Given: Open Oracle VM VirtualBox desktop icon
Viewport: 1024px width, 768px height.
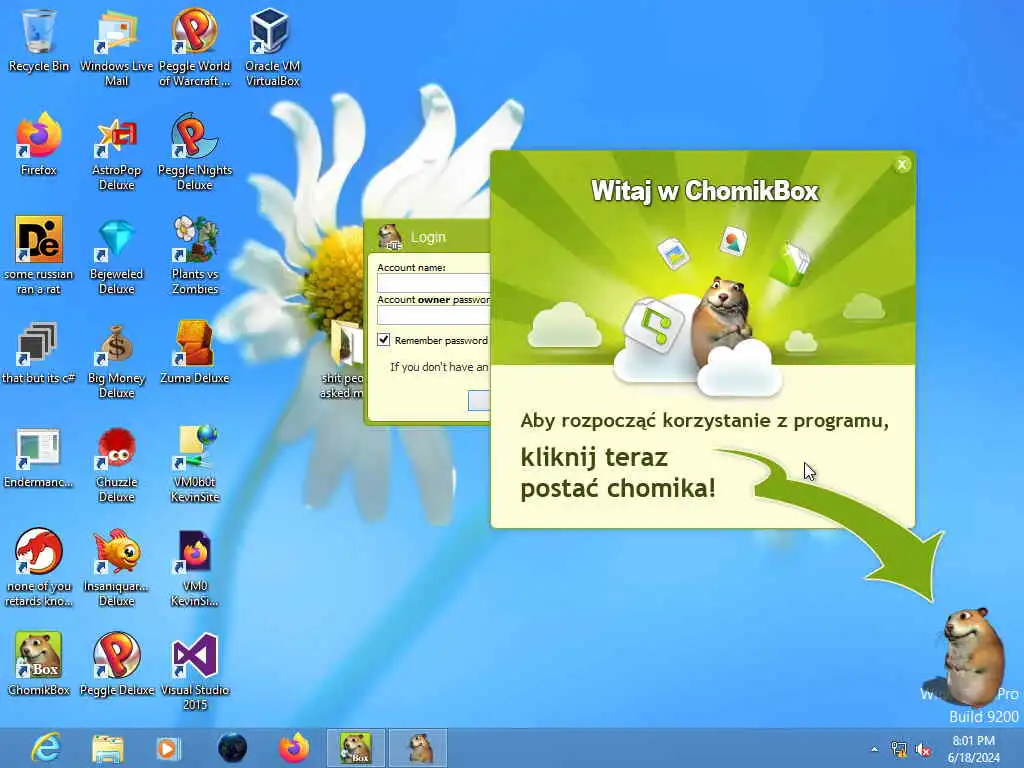Looking at the screenshot, I should (272, 47).
